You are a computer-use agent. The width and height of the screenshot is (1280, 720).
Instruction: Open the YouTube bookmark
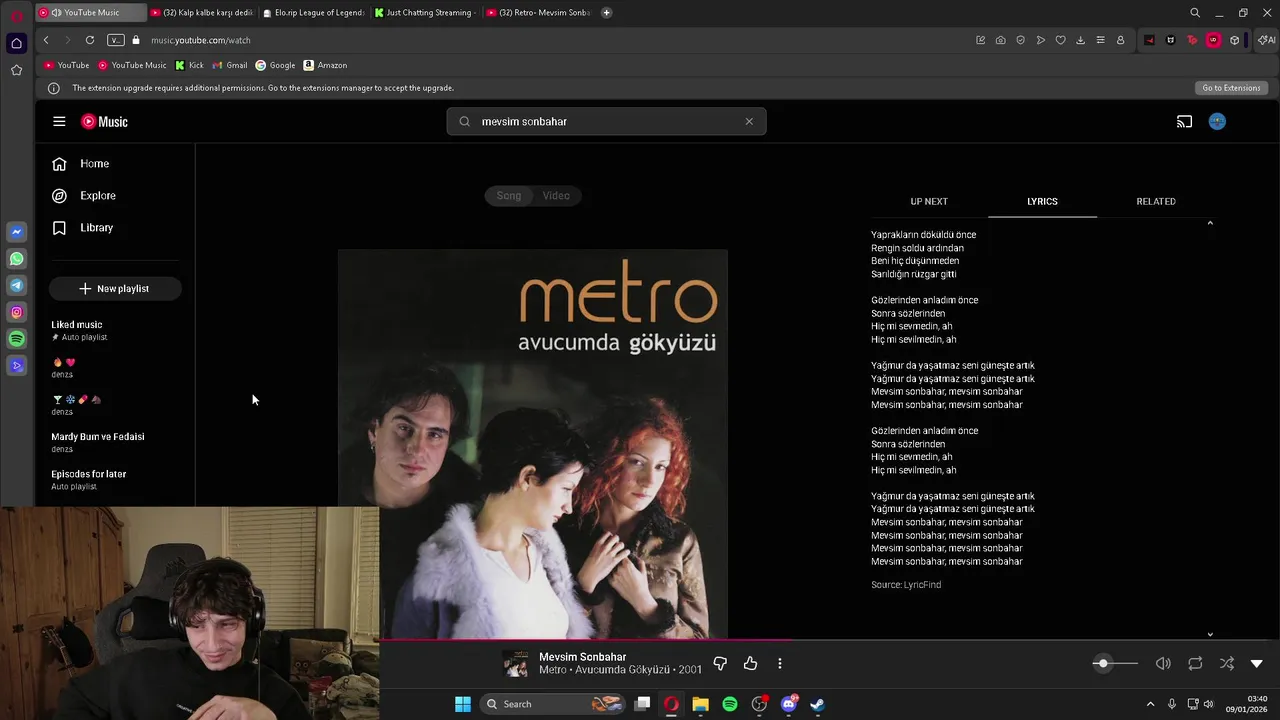66,65
